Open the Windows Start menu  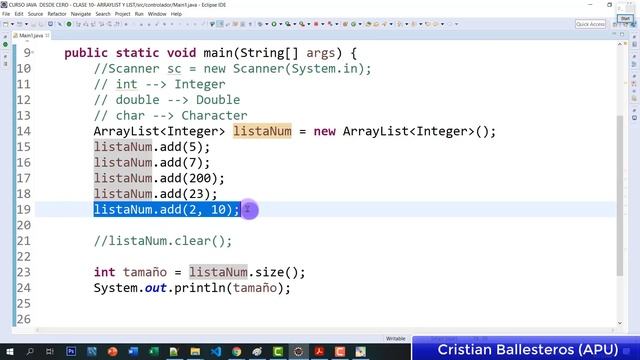click(x=9, y=351)
